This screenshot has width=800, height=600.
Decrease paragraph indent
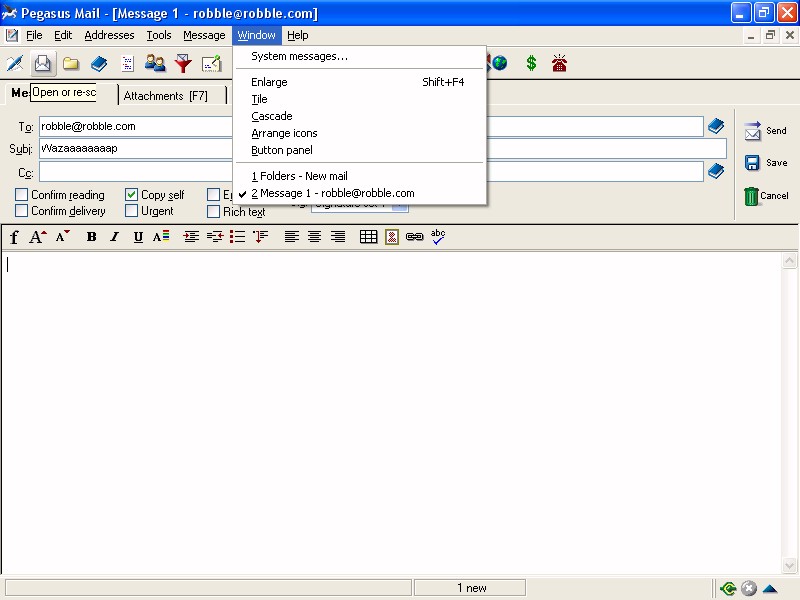215,237
